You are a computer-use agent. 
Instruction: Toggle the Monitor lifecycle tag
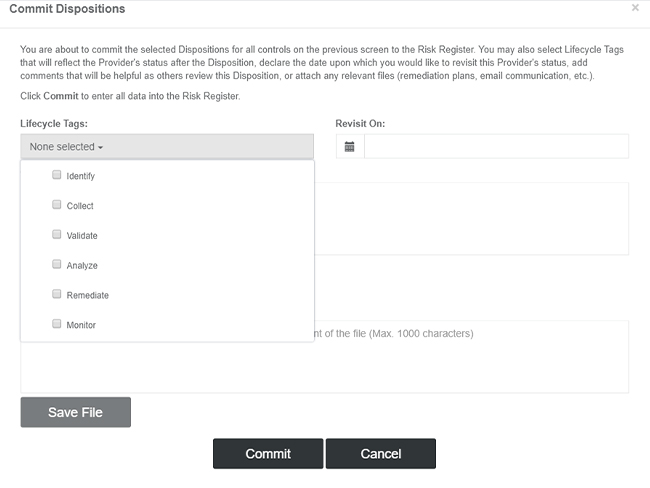point(57,324)
